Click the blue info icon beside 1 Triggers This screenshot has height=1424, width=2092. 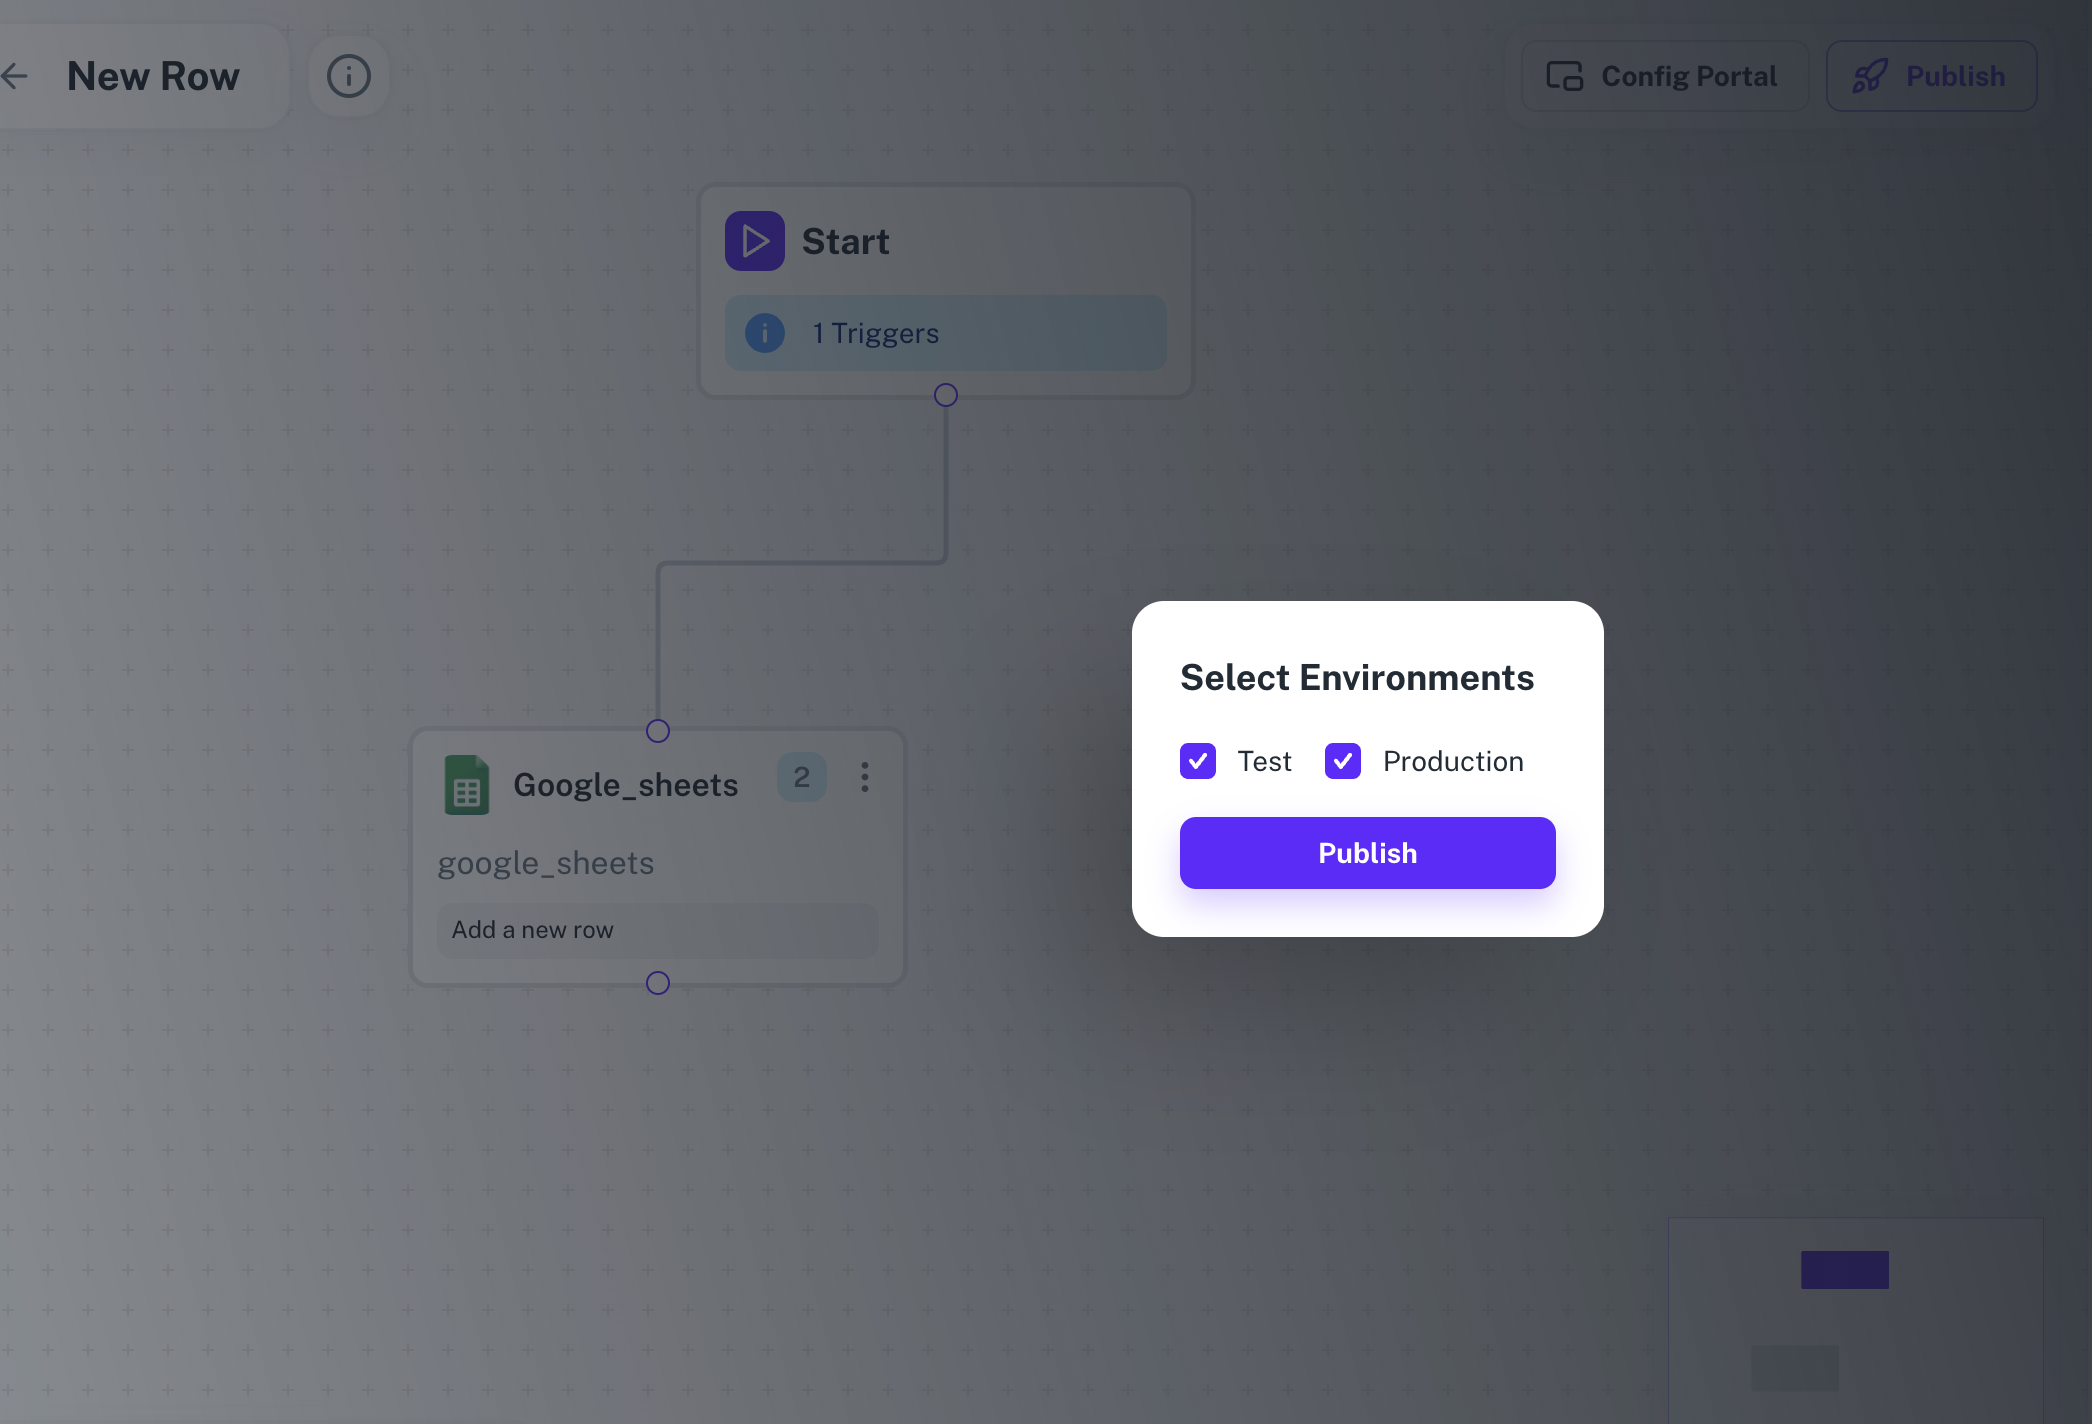click(x=764, y=333)
